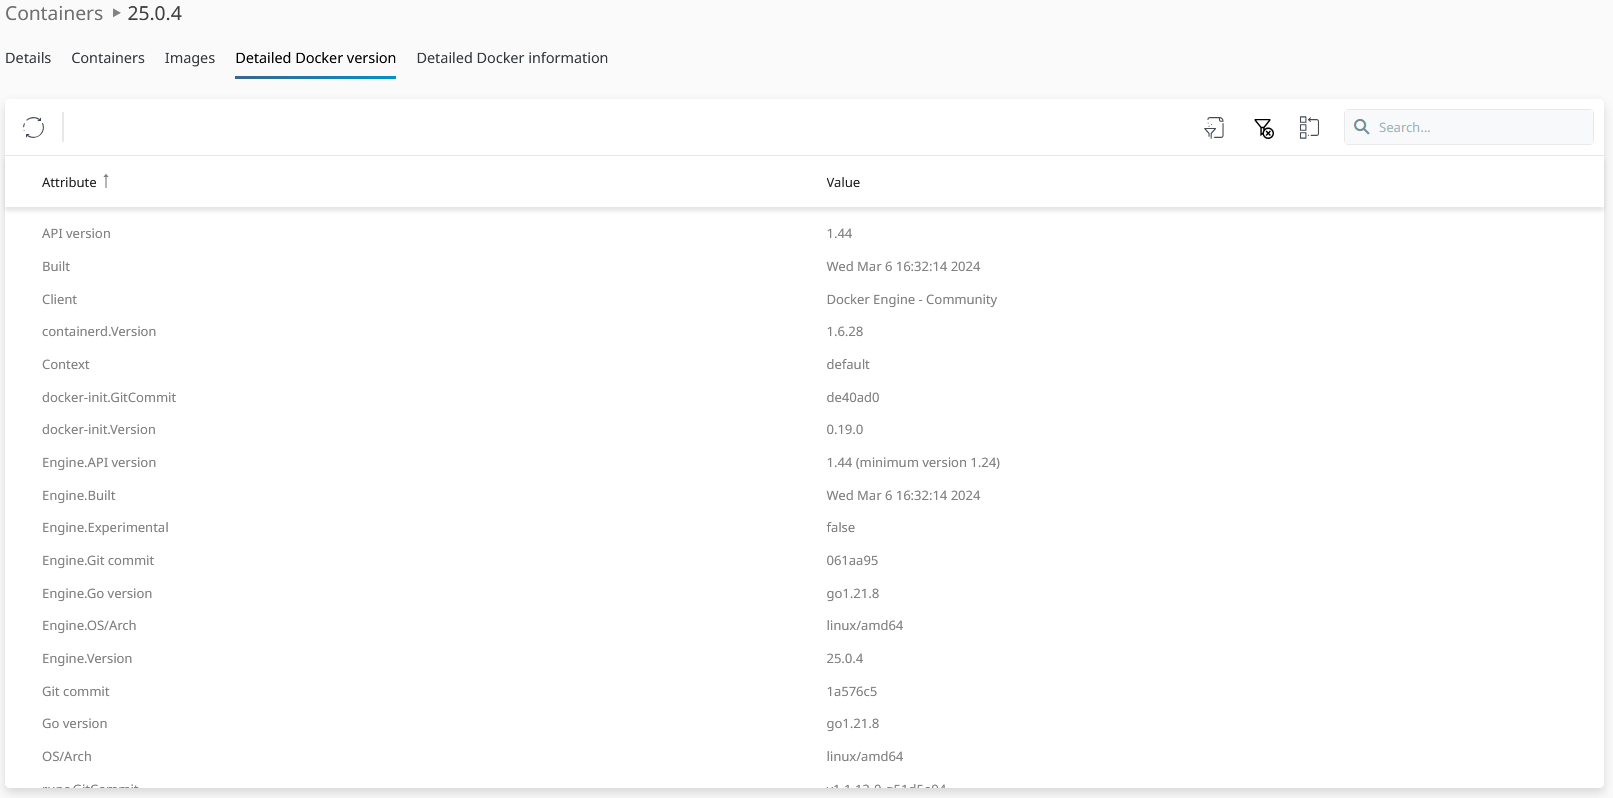This screenshot has width=1613, height=798.
Task: Click the docker-init.GitCommit attribute row
Action: [x=109, y=397]
